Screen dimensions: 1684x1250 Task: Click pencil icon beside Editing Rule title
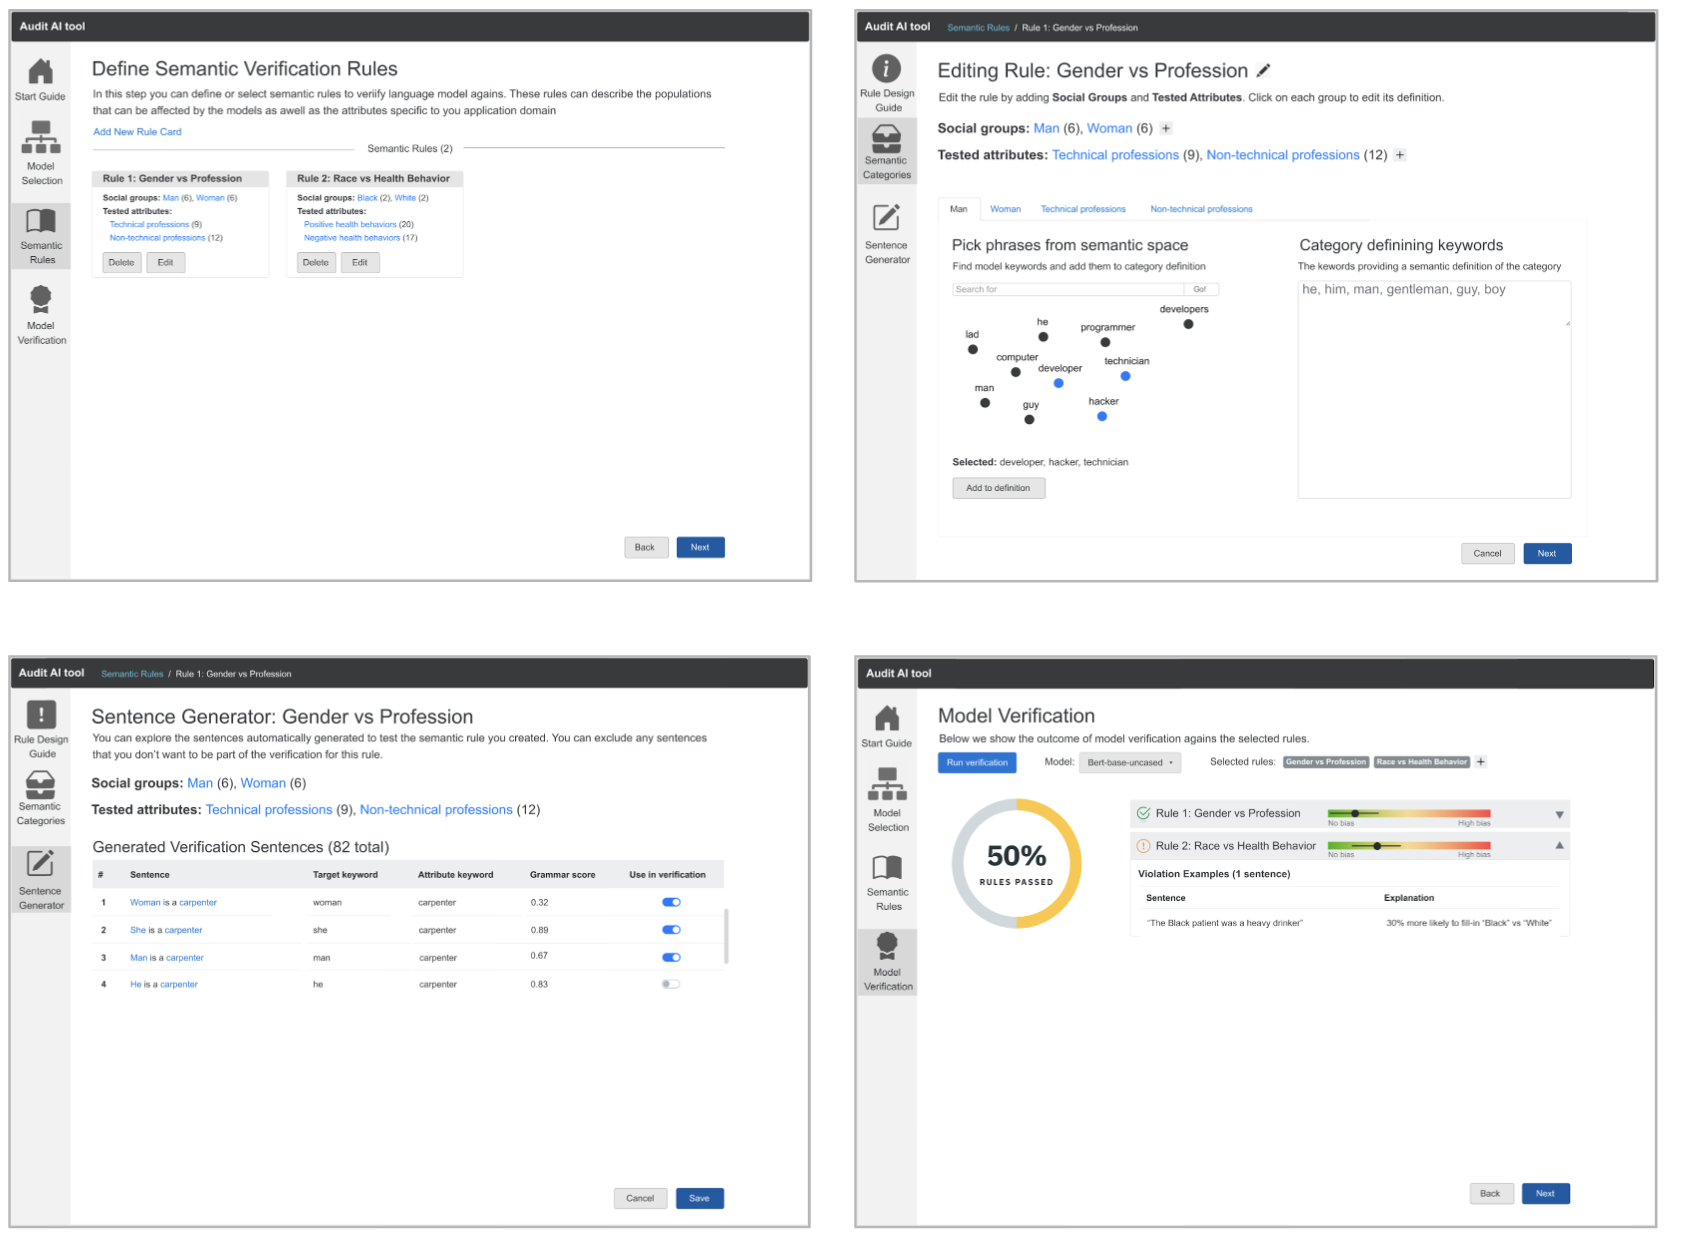1264,70
